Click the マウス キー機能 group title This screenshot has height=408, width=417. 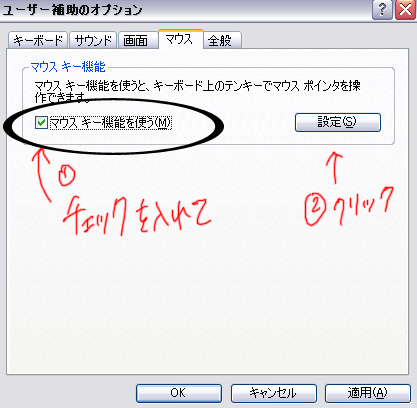pyautogui.click(x=68, y=67)
